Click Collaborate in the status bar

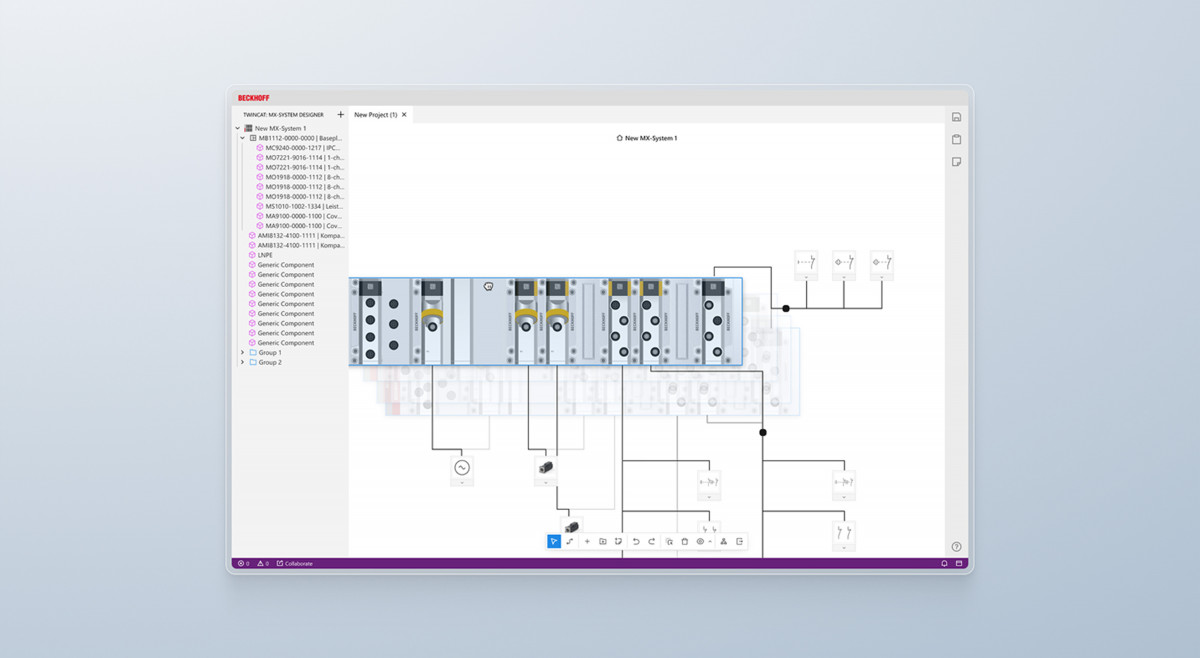click(x=295, y=563)
